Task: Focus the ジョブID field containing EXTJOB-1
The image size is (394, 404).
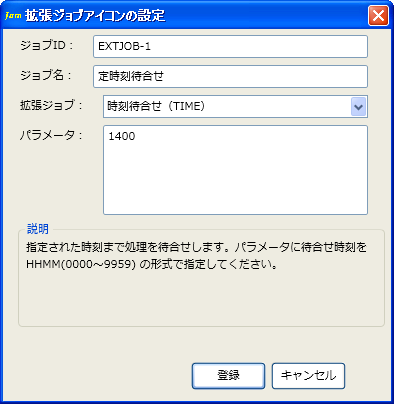Action: tap(230, 47)
